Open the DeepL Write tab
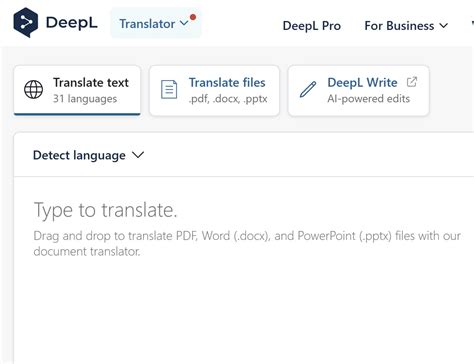This screenshot has height=364, width=474. click(x=359, y=91)
